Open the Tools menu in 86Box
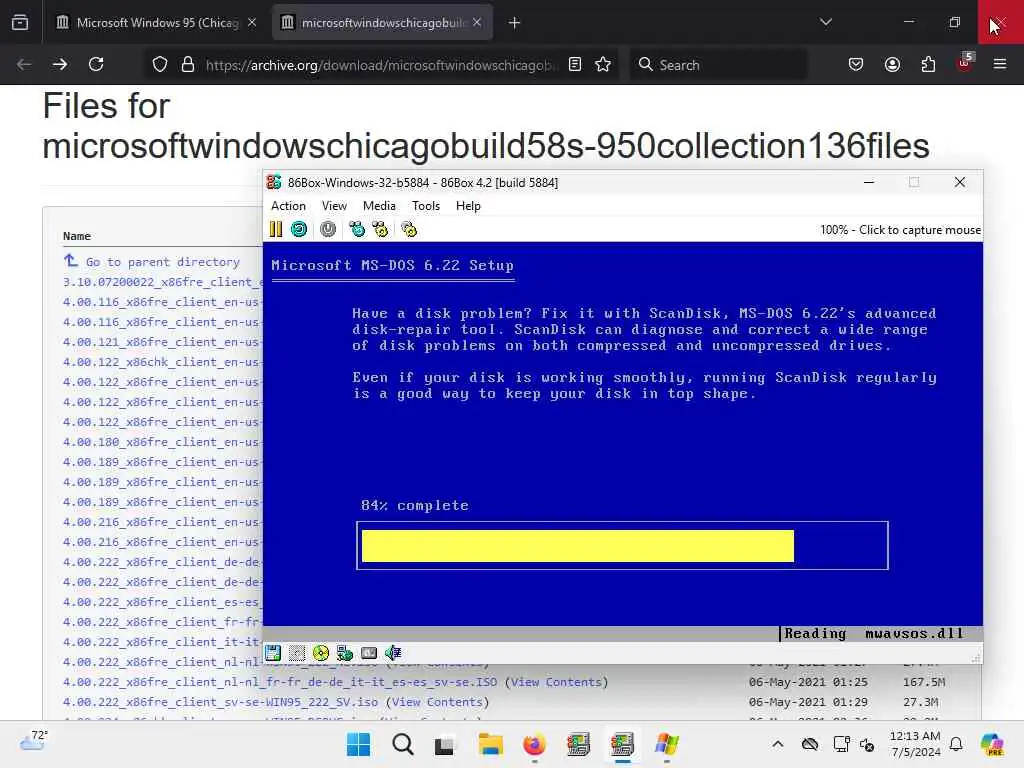The height and width of the screenshot is (768, 1024). click(x=426, y=206)
